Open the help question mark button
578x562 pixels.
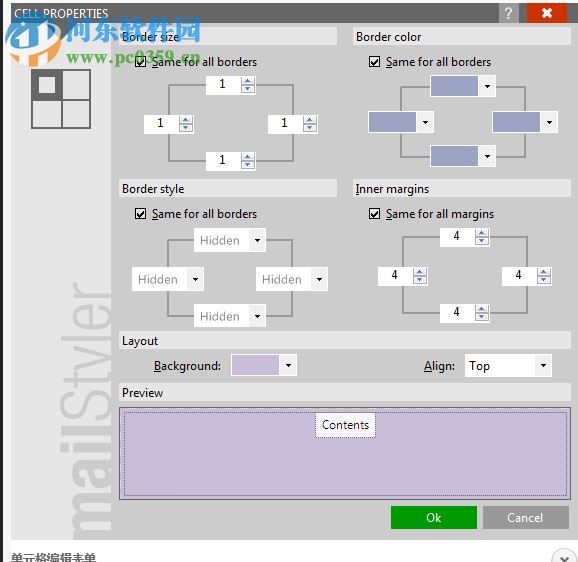[x=509, y=13]
